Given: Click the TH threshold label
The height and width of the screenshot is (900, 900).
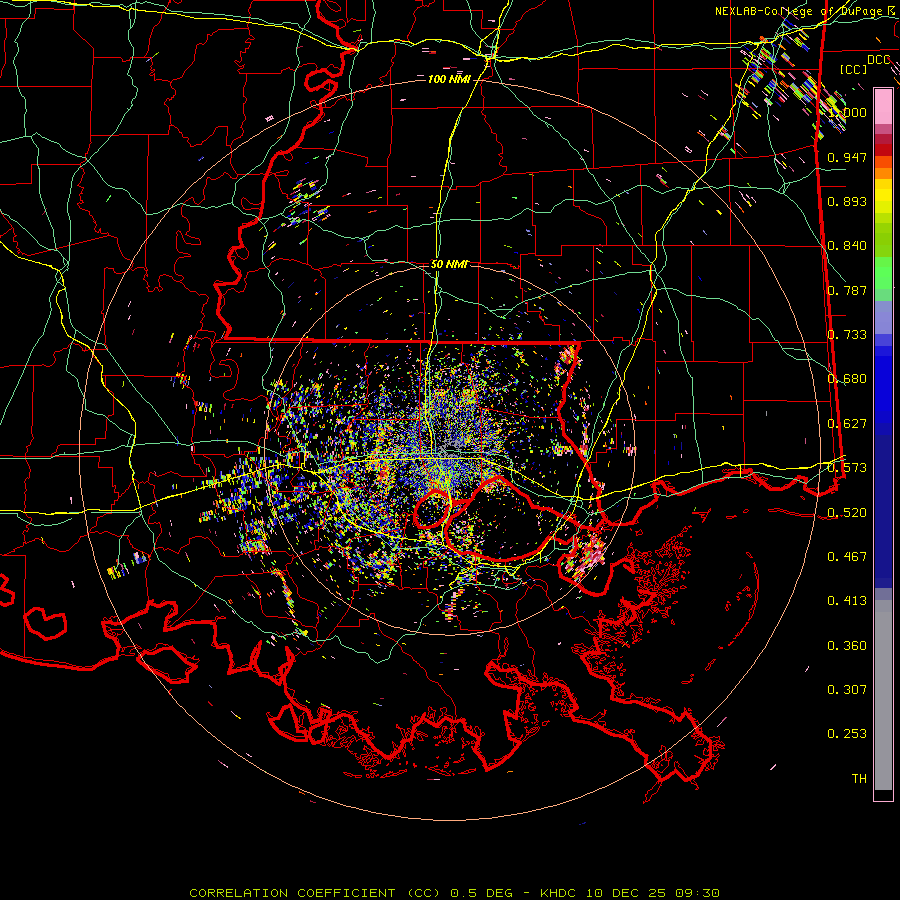Looking at the screenshot, I should (x=859, y=779).
